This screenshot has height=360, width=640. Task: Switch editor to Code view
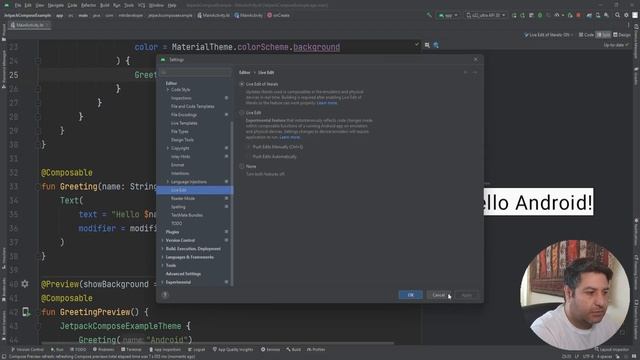point(586,35)
